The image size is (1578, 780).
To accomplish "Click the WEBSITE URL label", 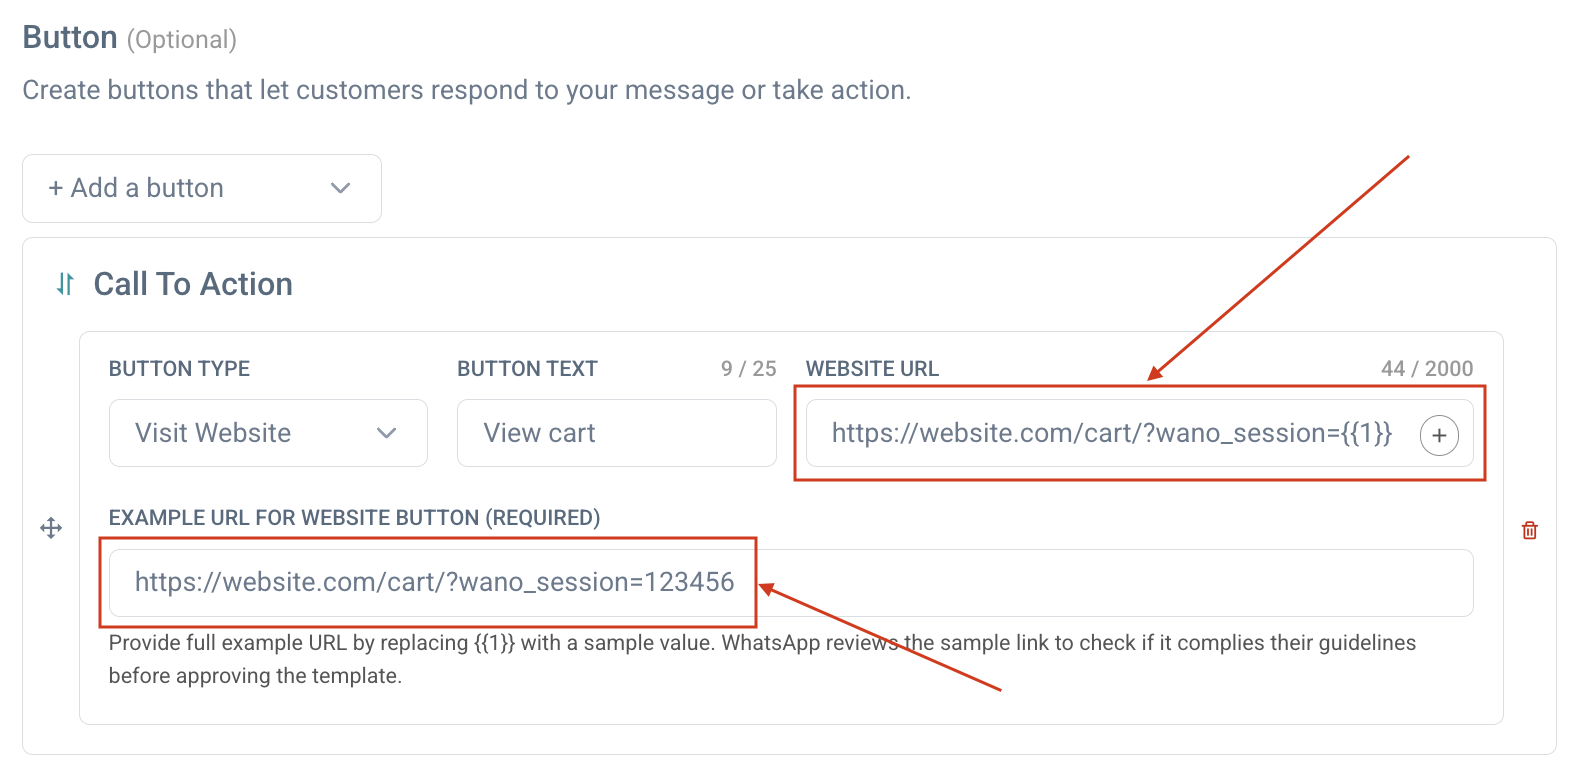I will (872, 369).
